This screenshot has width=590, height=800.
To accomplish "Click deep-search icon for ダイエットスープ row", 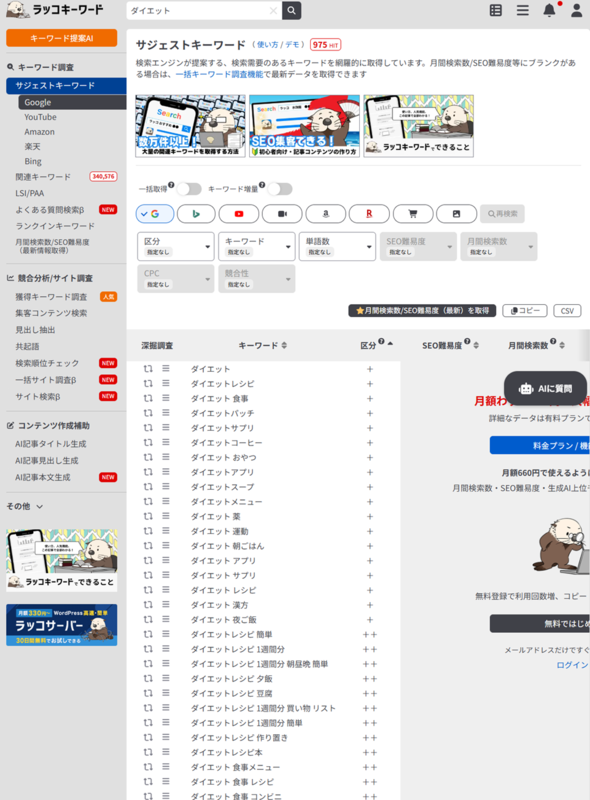I will [x=148, y=487].
